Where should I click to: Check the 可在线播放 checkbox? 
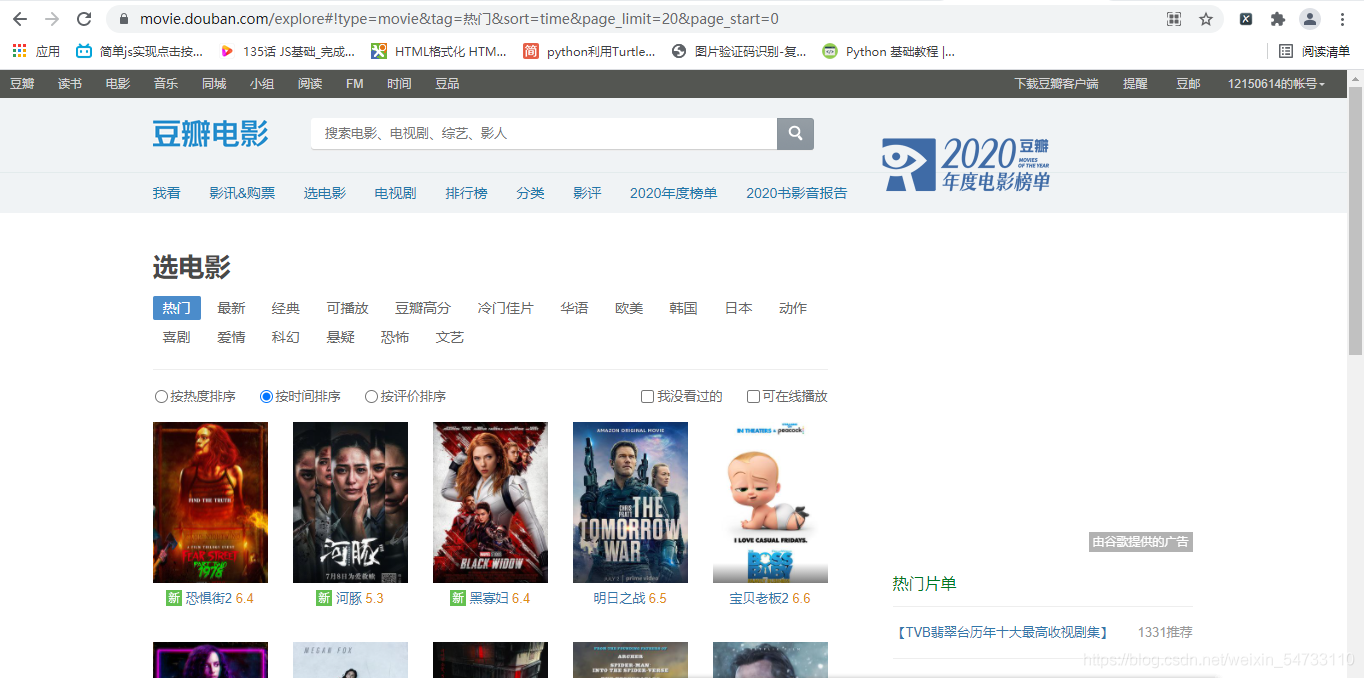[753, 396]
